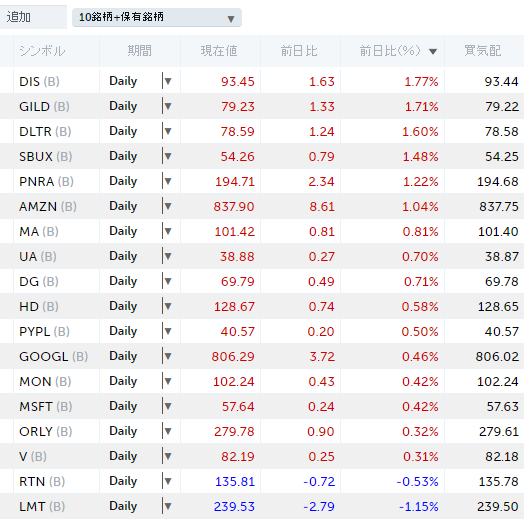Select the DIS (B) symbol
Image resolution: width=524 pixels, height=519 pixels.
pos(39,82)
